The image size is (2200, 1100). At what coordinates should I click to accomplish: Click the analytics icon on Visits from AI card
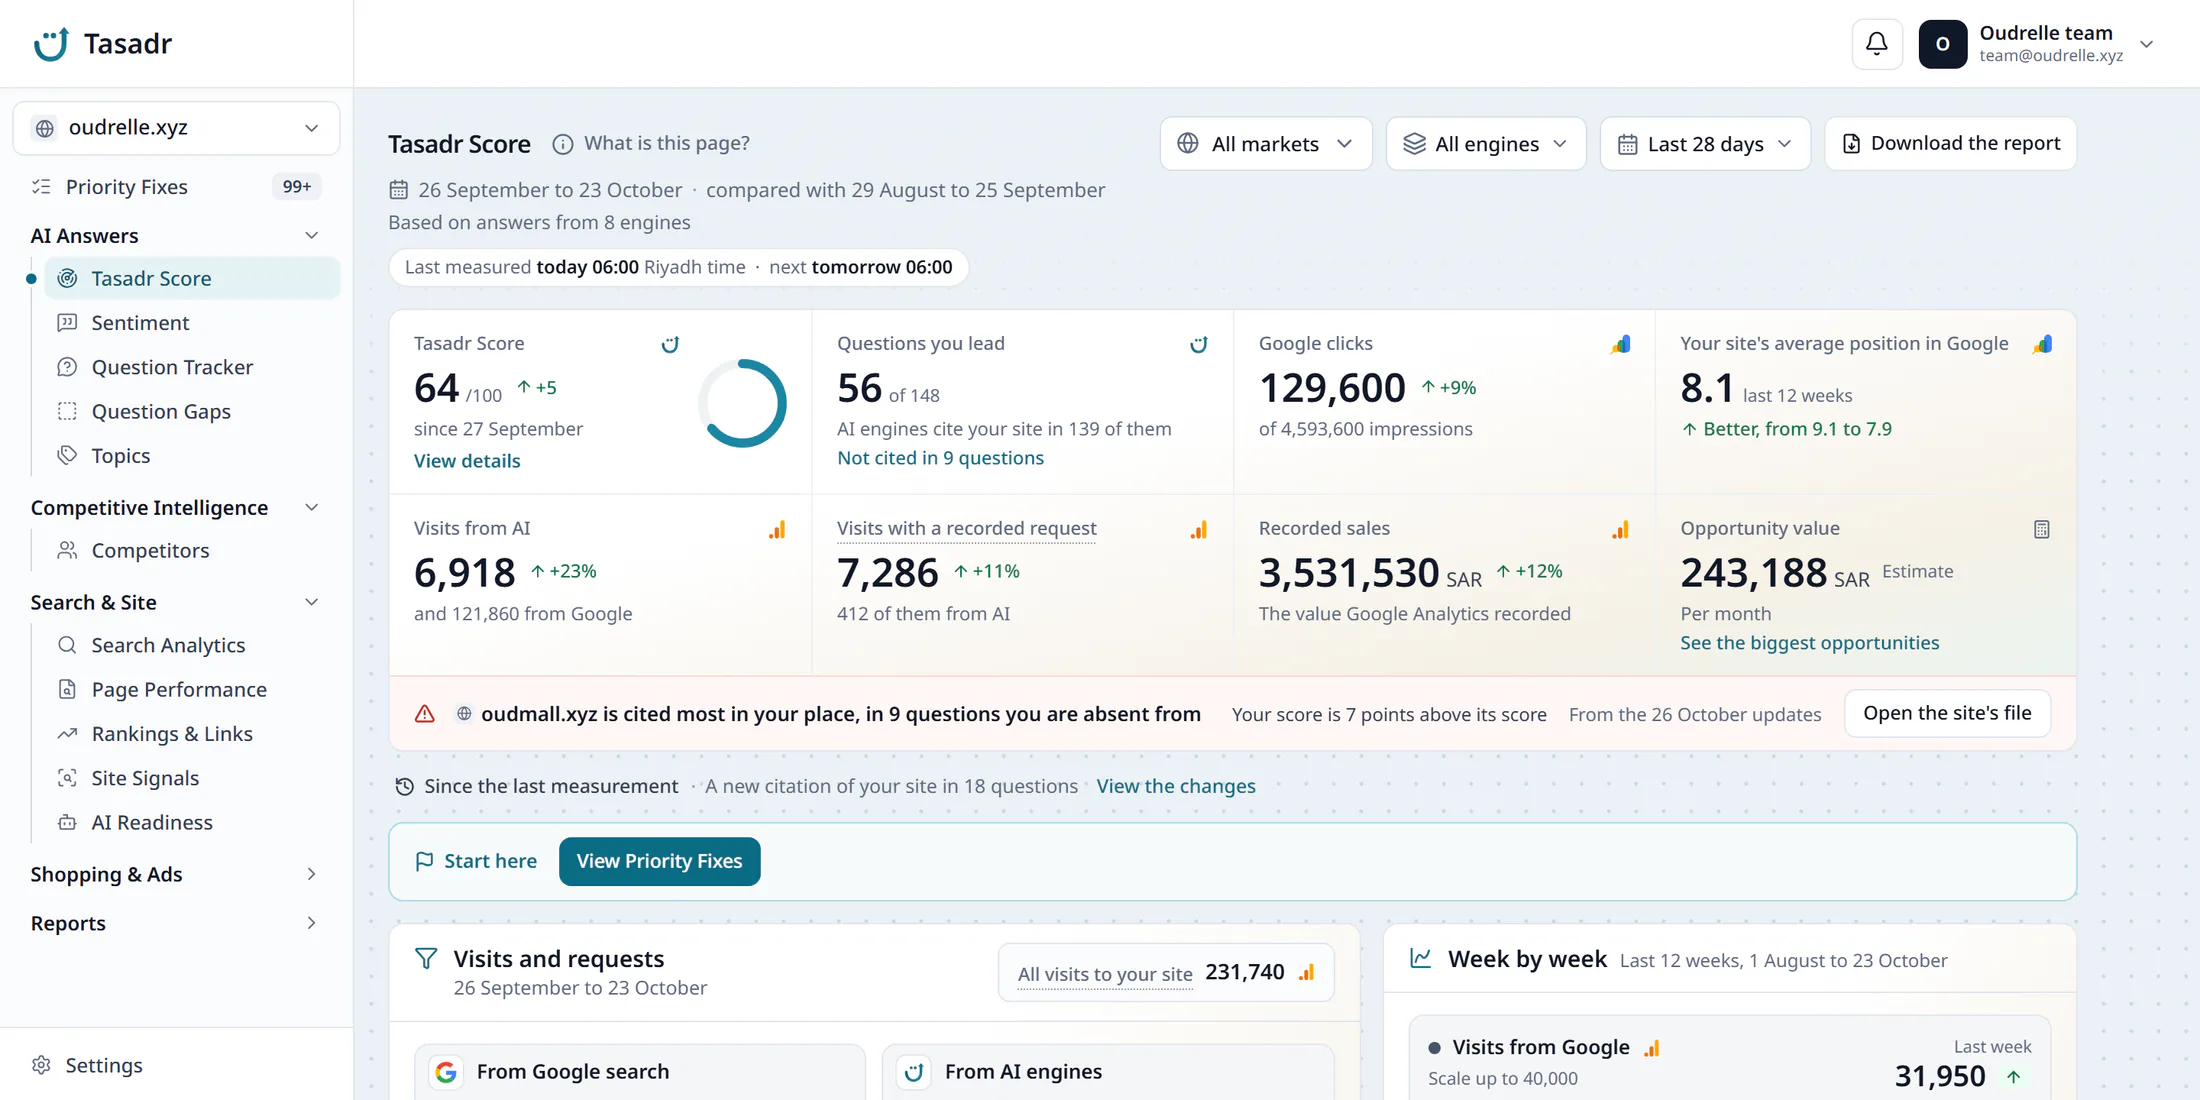[777, 530]
